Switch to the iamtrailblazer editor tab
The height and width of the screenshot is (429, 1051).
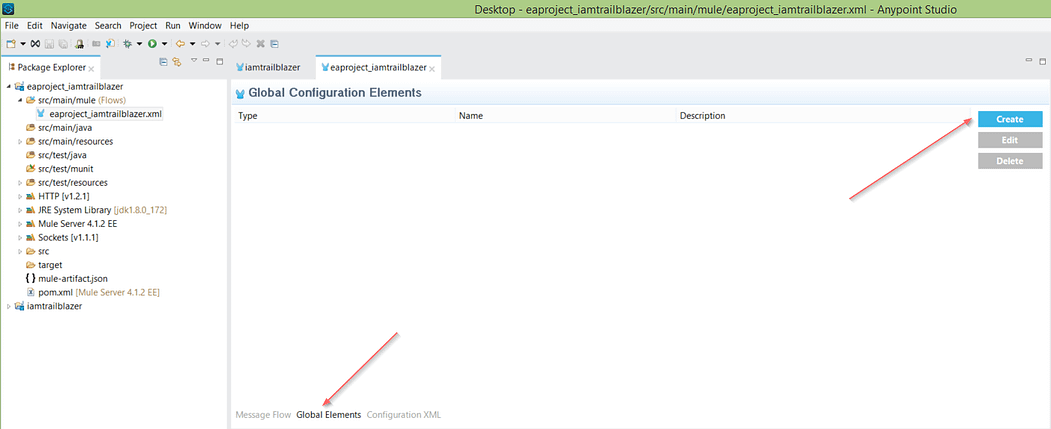[x=267, y=67]
